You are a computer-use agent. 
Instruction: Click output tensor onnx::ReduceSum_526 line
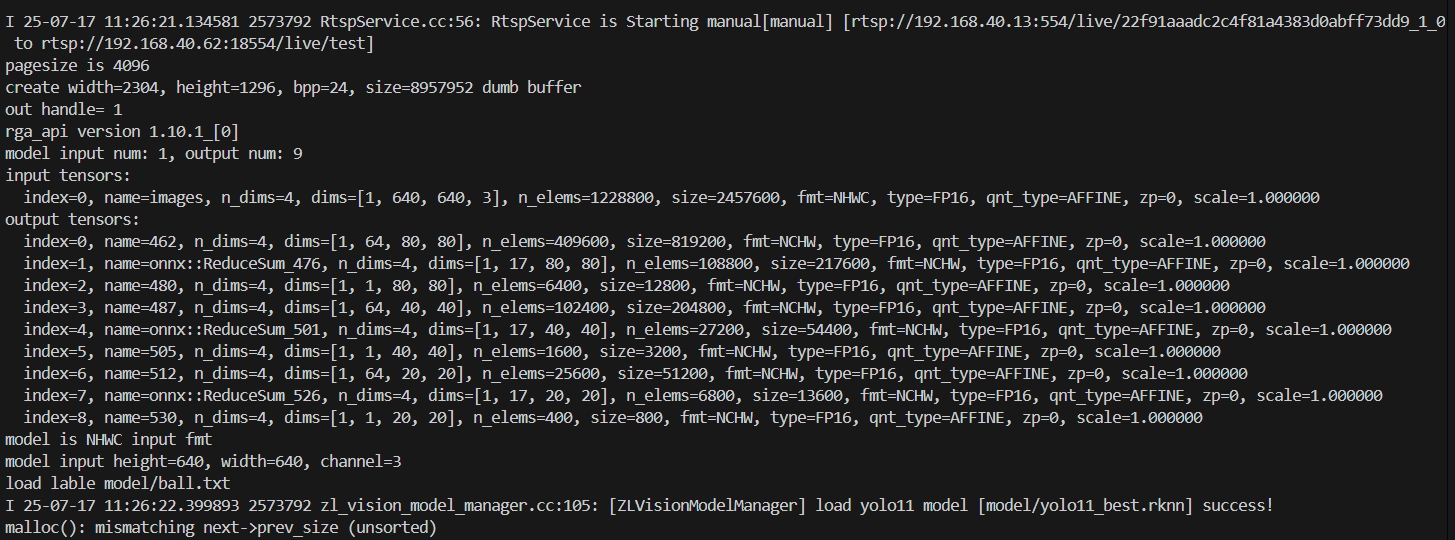tap(703, 396)
